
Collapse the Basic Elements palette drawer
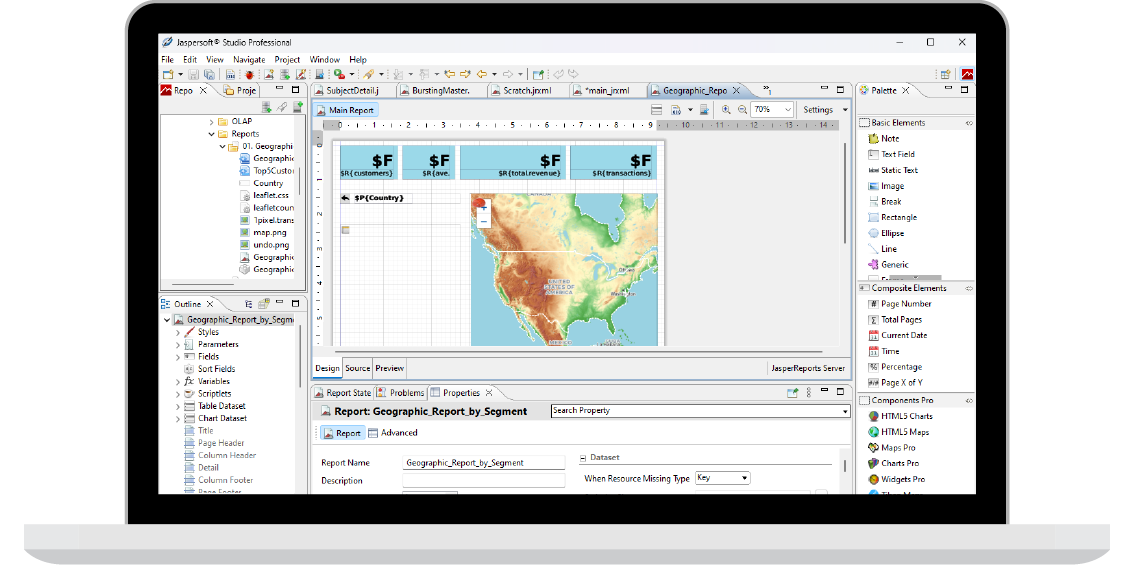point(969,123)
